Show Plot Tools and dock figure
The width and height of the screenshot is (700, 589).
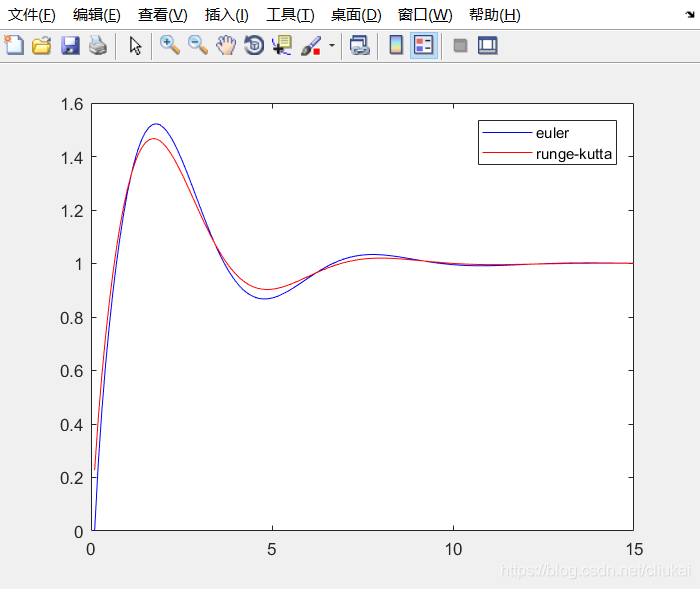488,46
